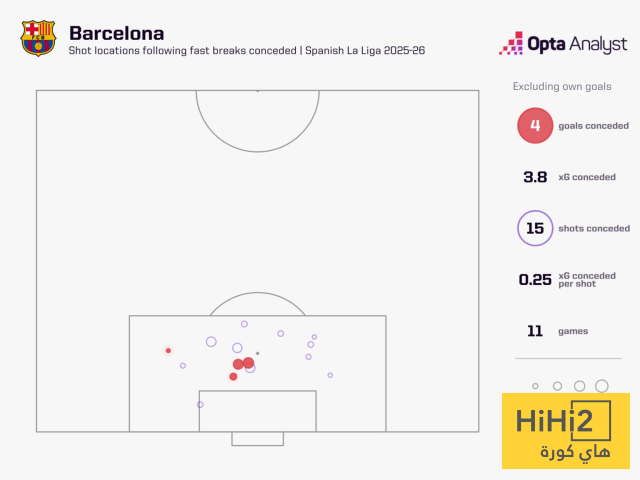Image resolution: width=640 pixels, height=480 pixels.
Task: Click the red goals conceded circle
Action: (535, 126)
